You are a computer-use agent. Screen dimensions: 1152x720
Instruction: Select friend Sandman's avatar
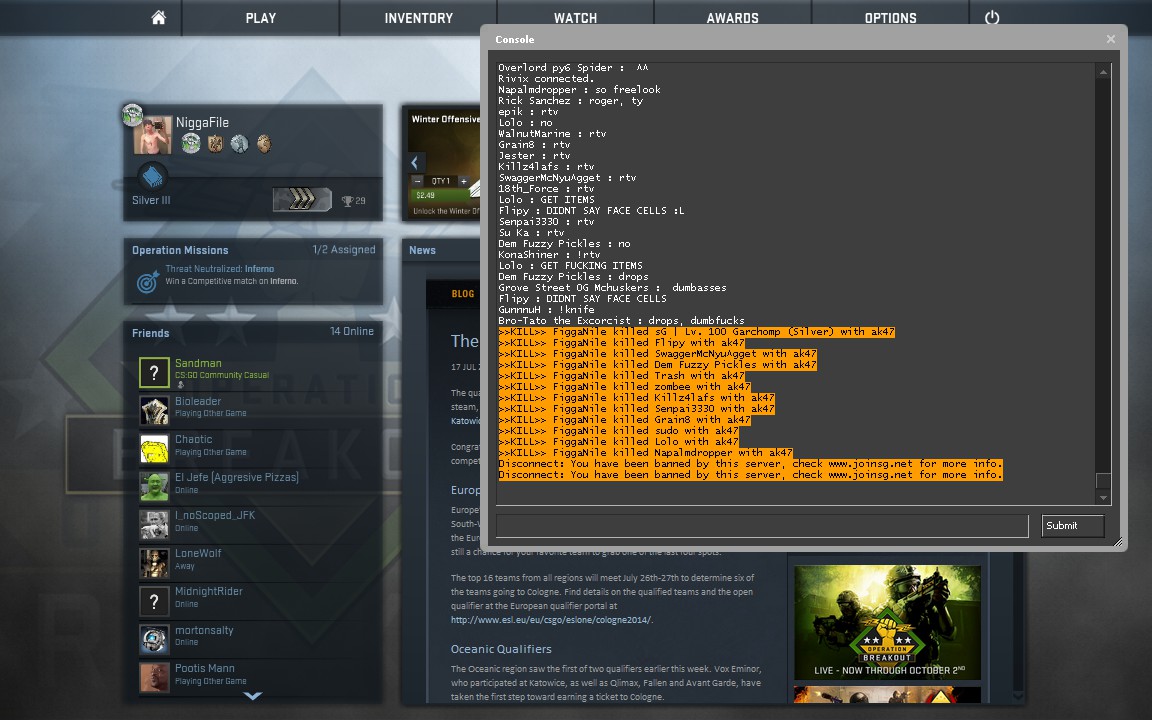tap(154, 372)
